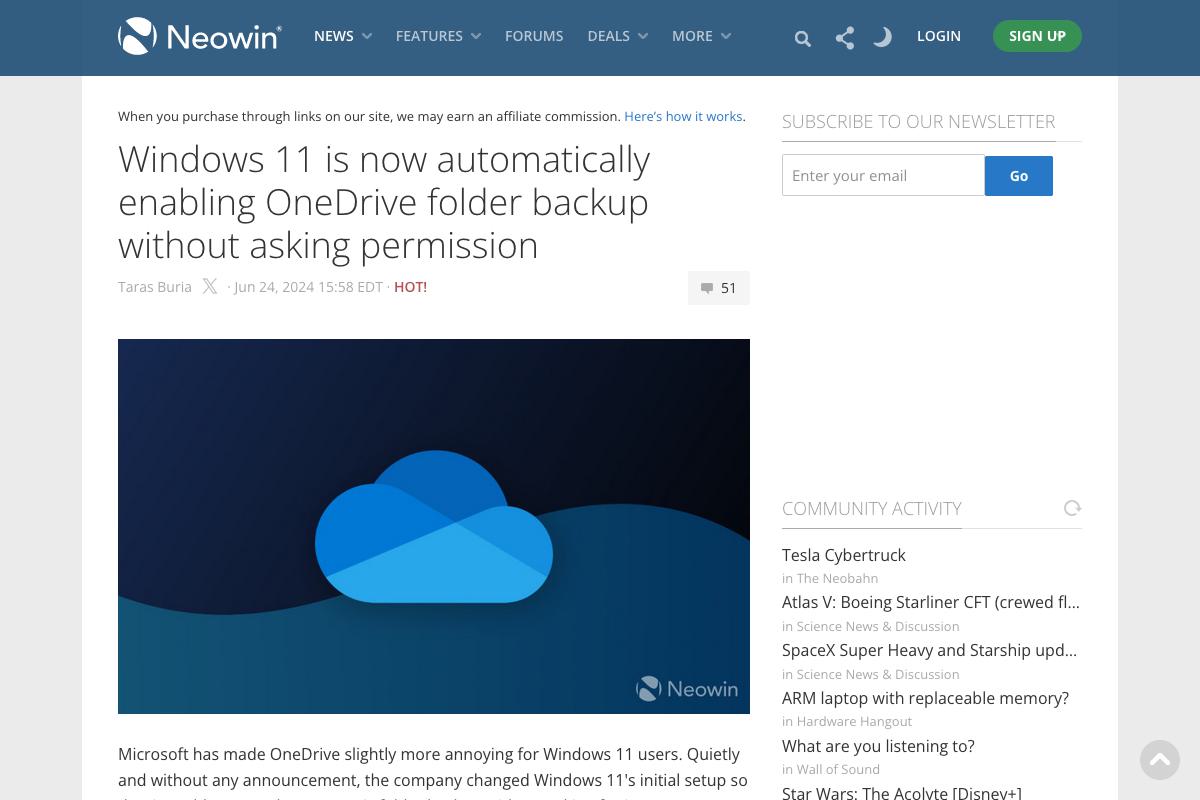Open the "Here's how it works" link

coord(683,116)
